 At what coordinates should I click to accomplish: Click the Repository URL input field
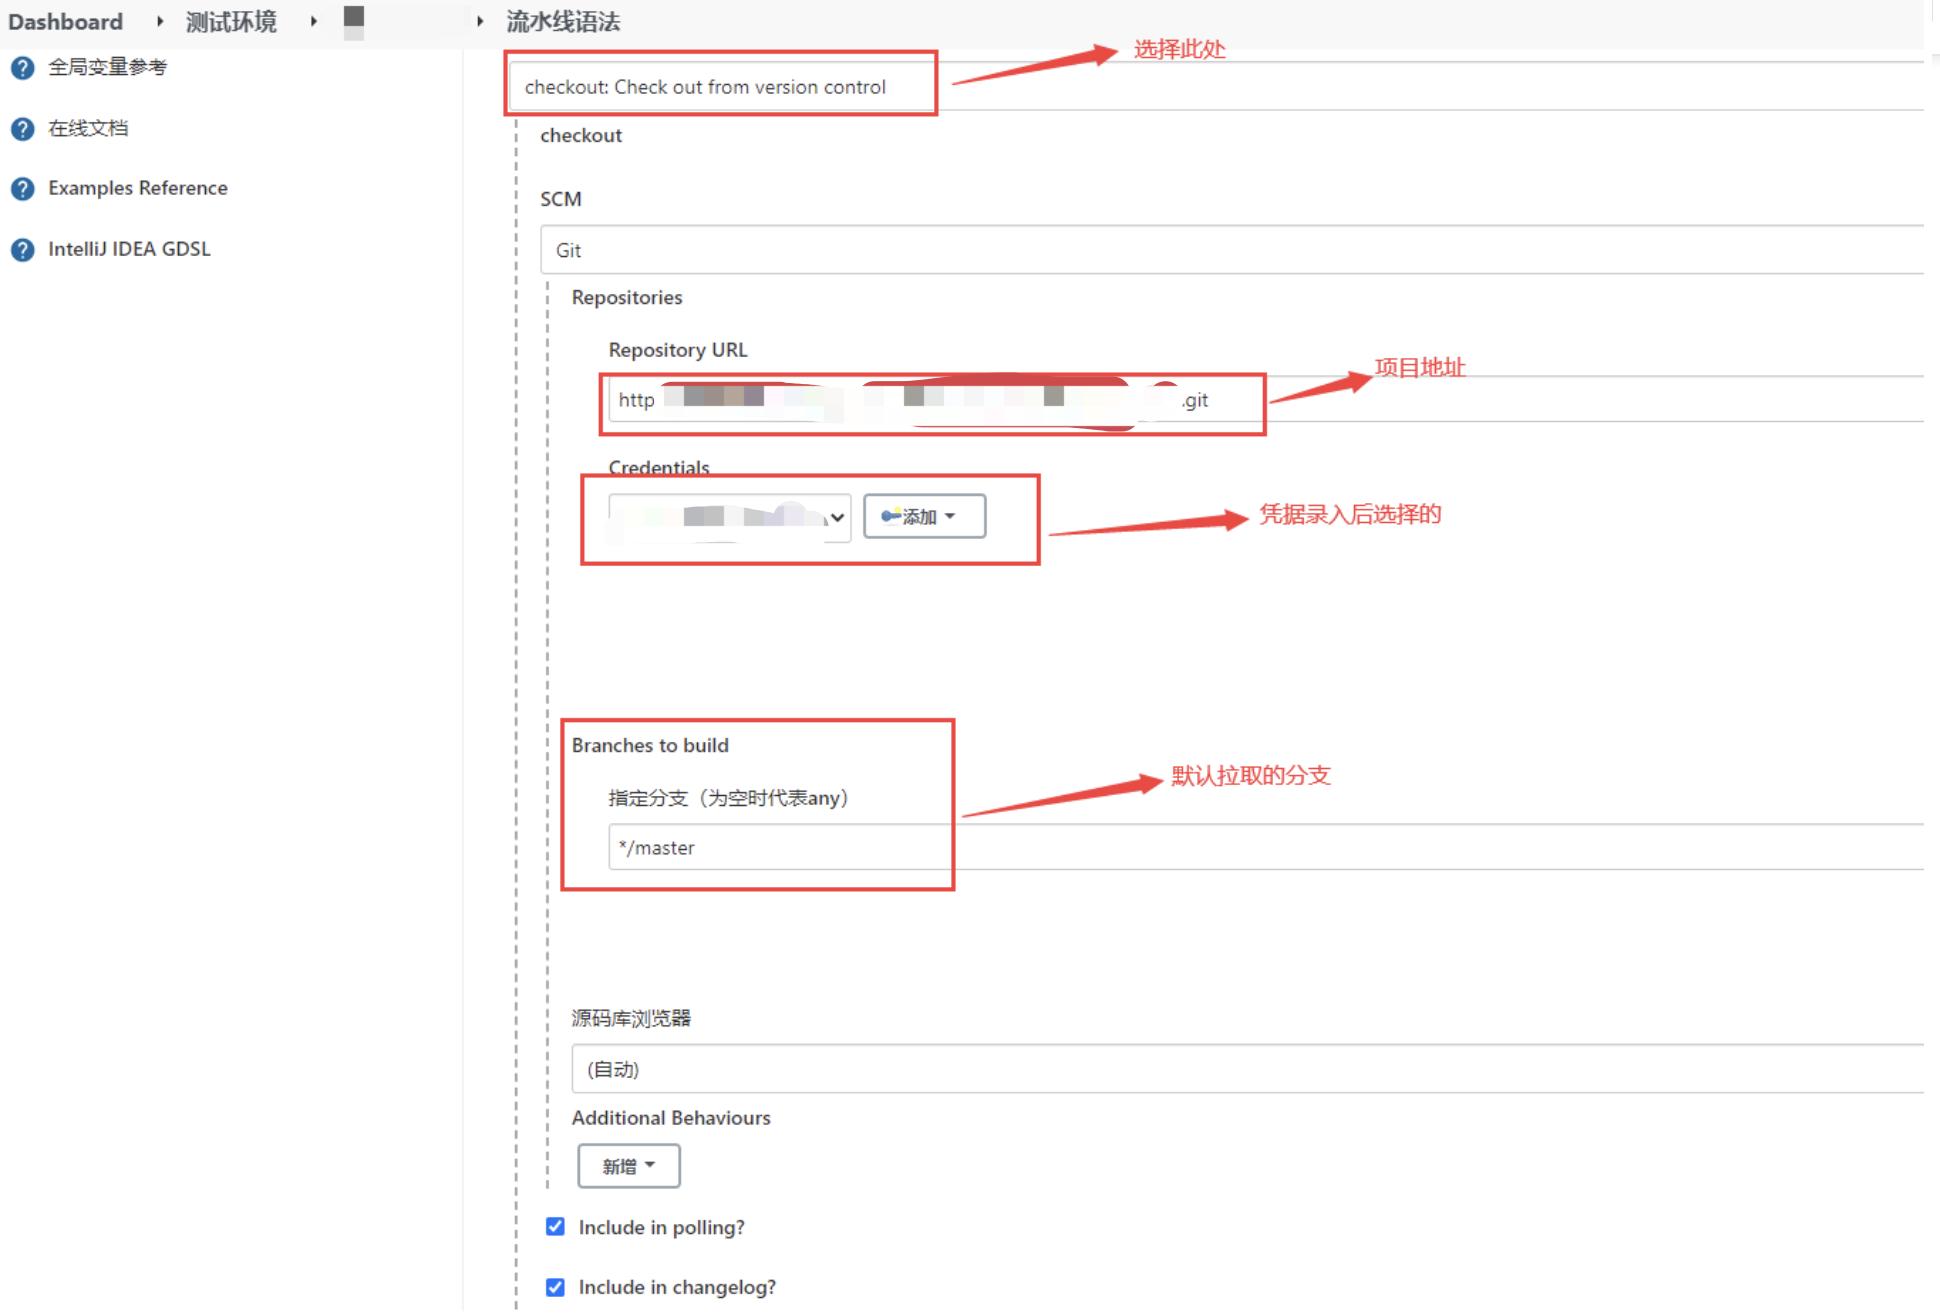coord(930,400)
